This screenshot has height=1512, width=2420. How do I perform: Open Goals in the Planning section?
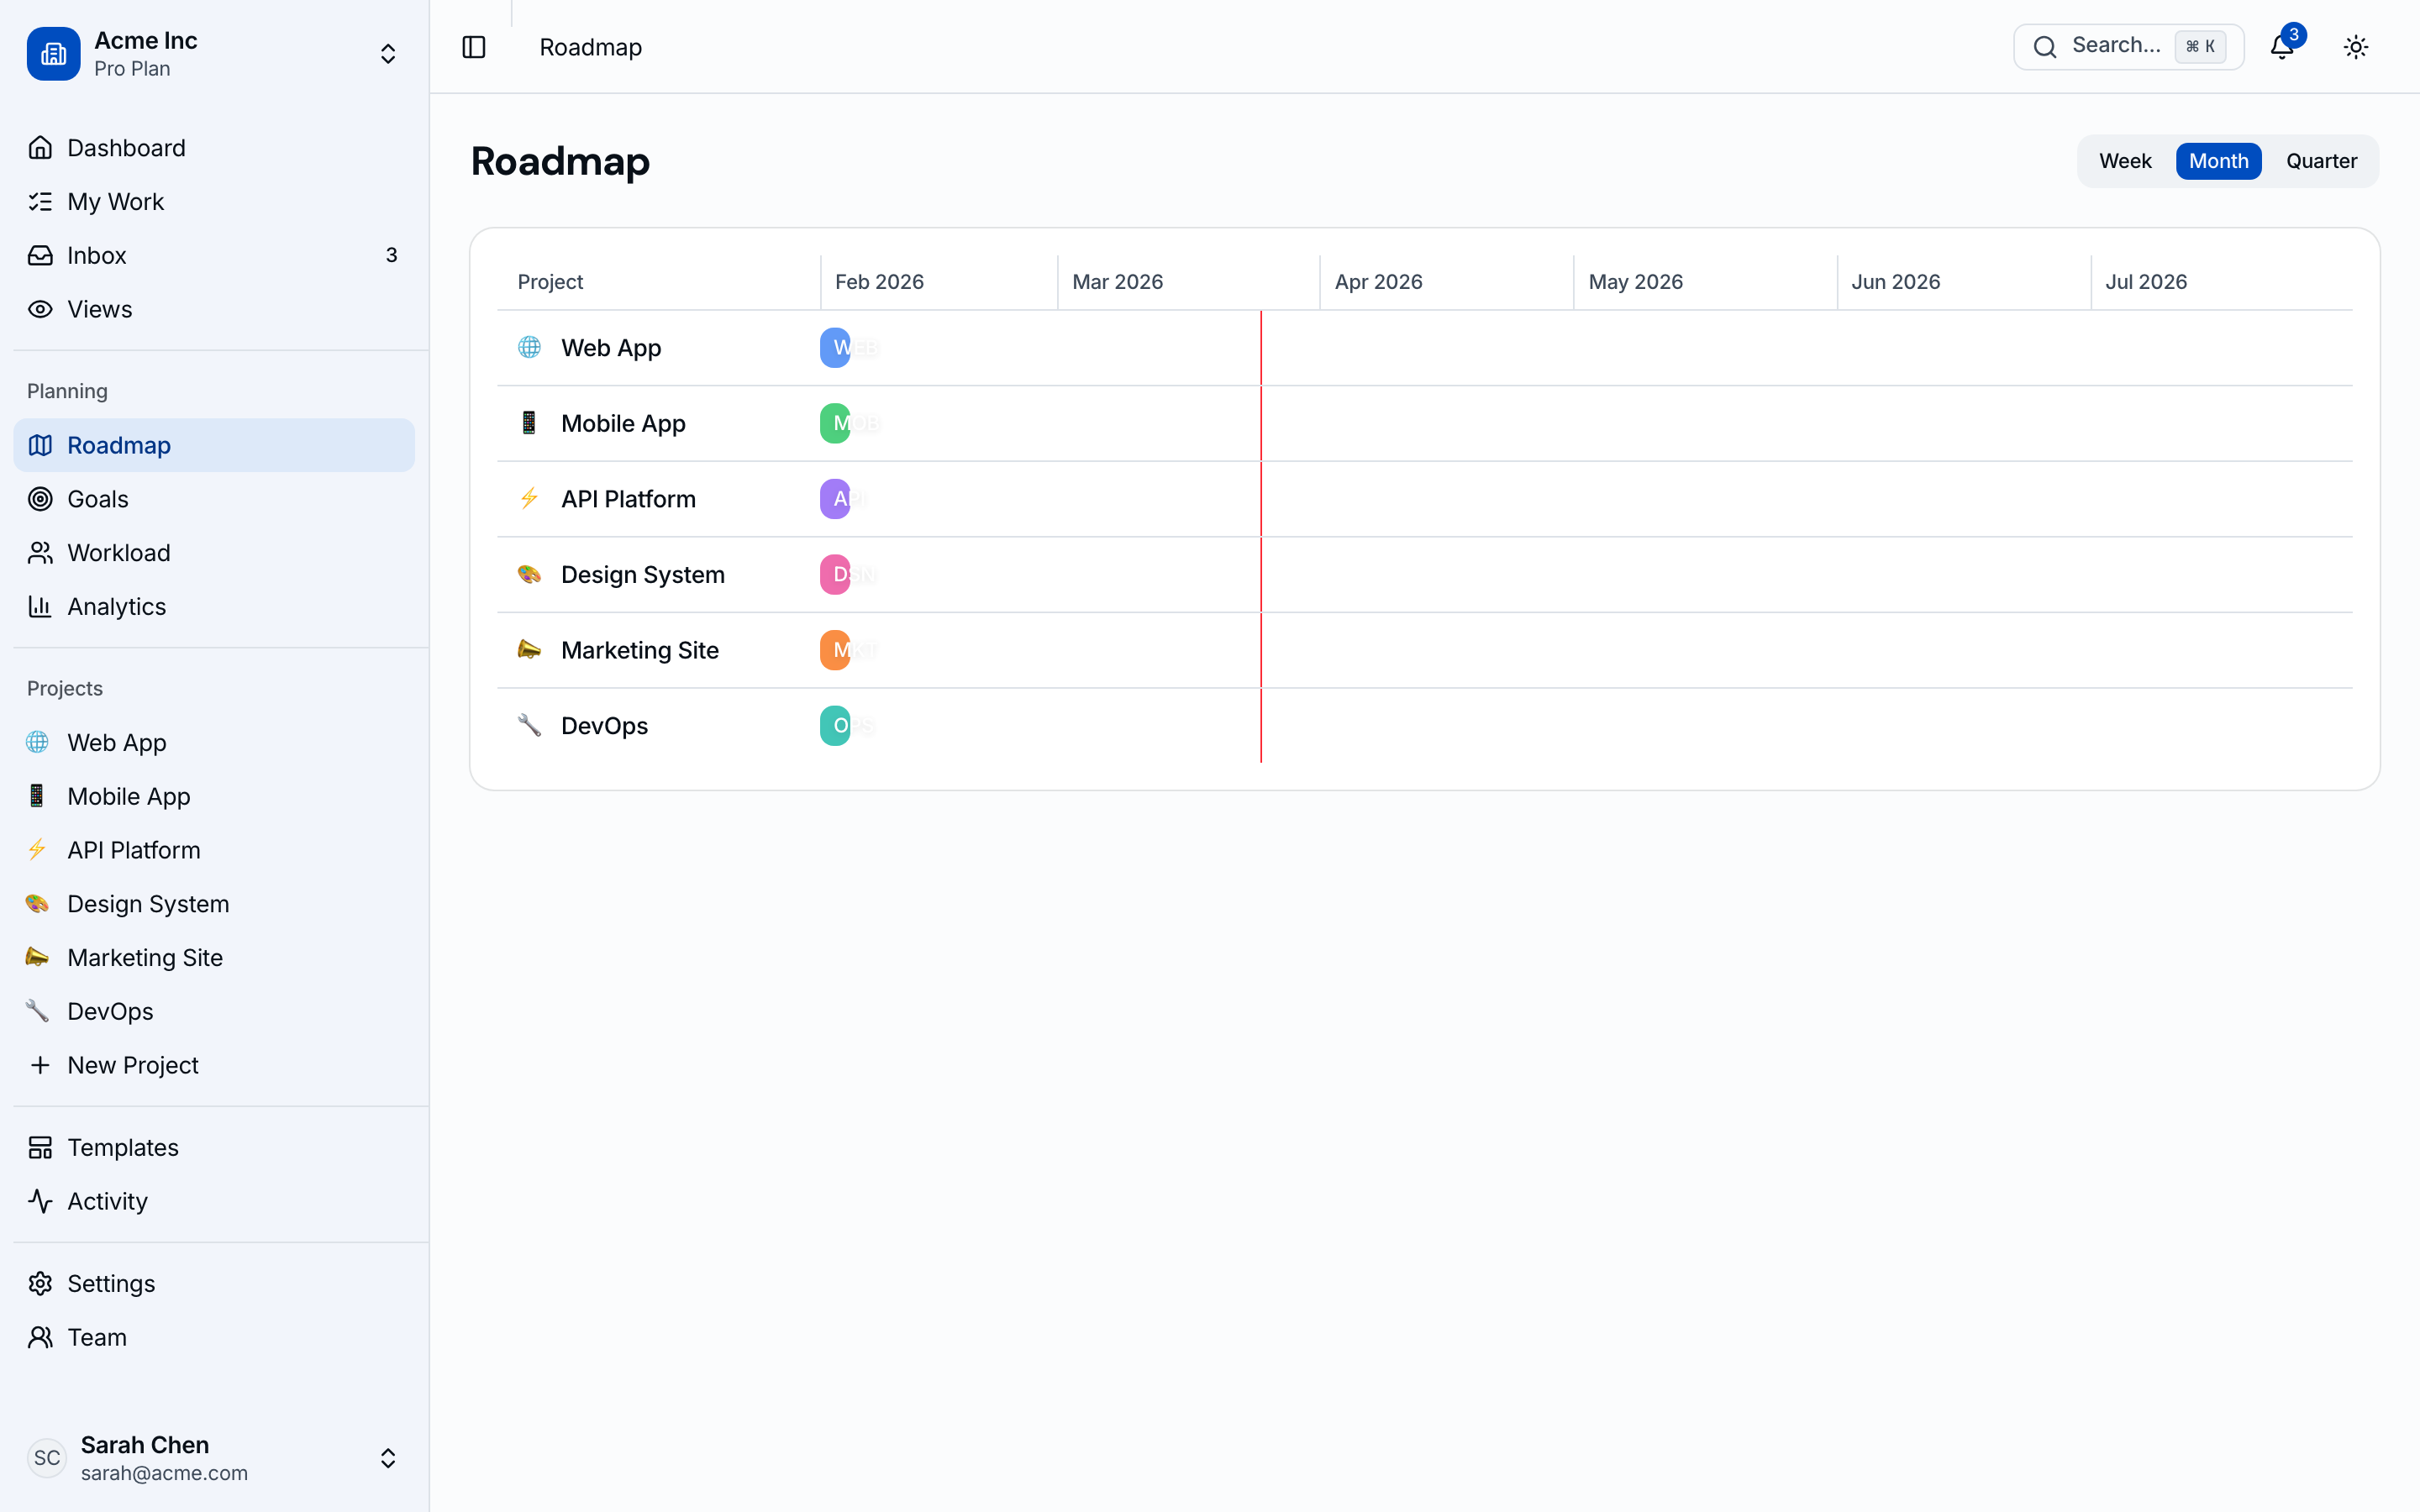coord(97,498)
